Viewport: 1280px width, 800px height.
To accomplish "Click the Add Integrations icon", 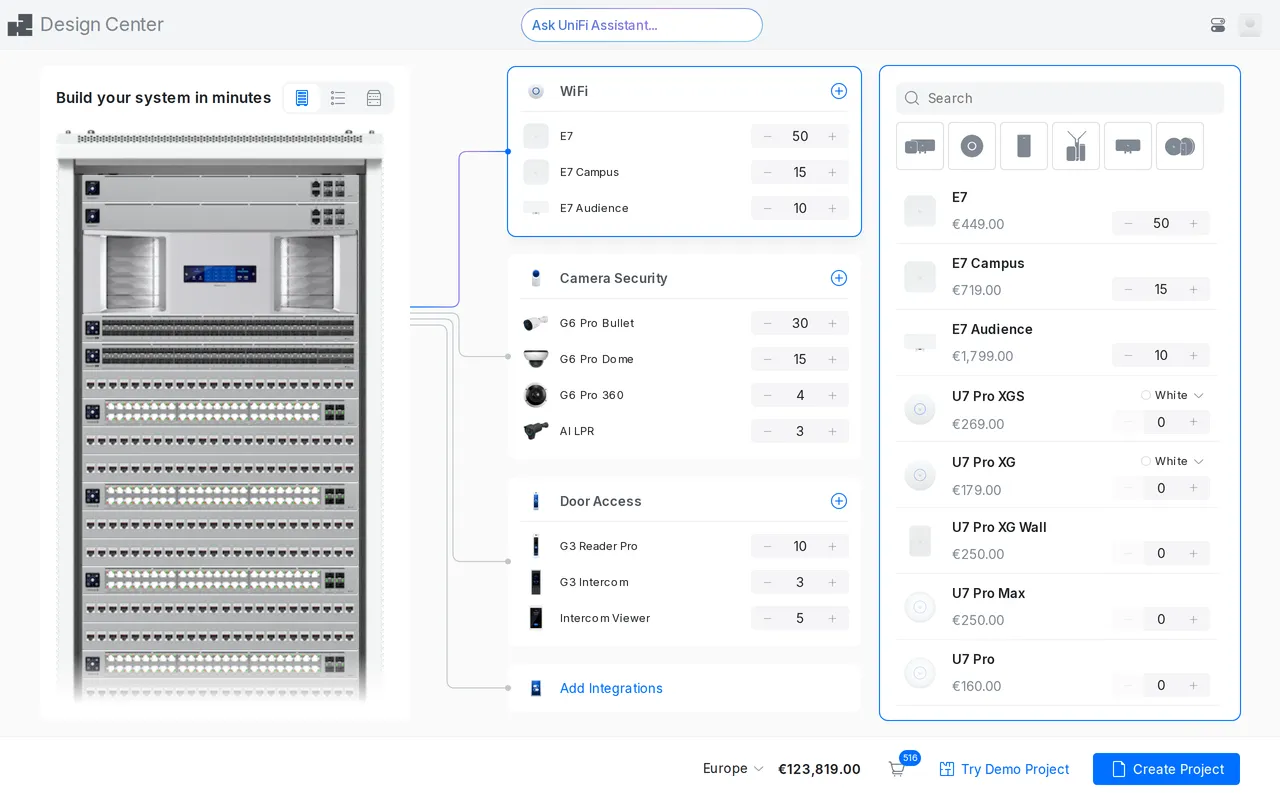I will pos(536,688).
